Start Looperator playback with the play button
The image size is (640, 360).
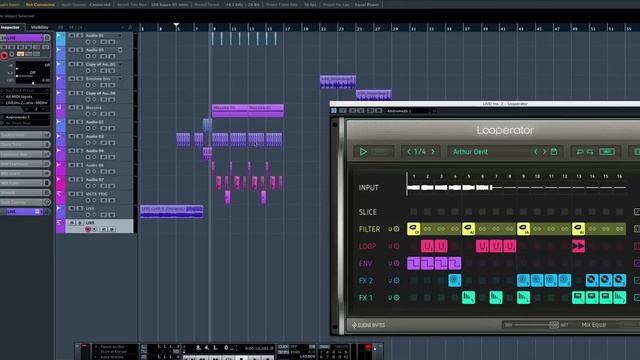(363, 152)
